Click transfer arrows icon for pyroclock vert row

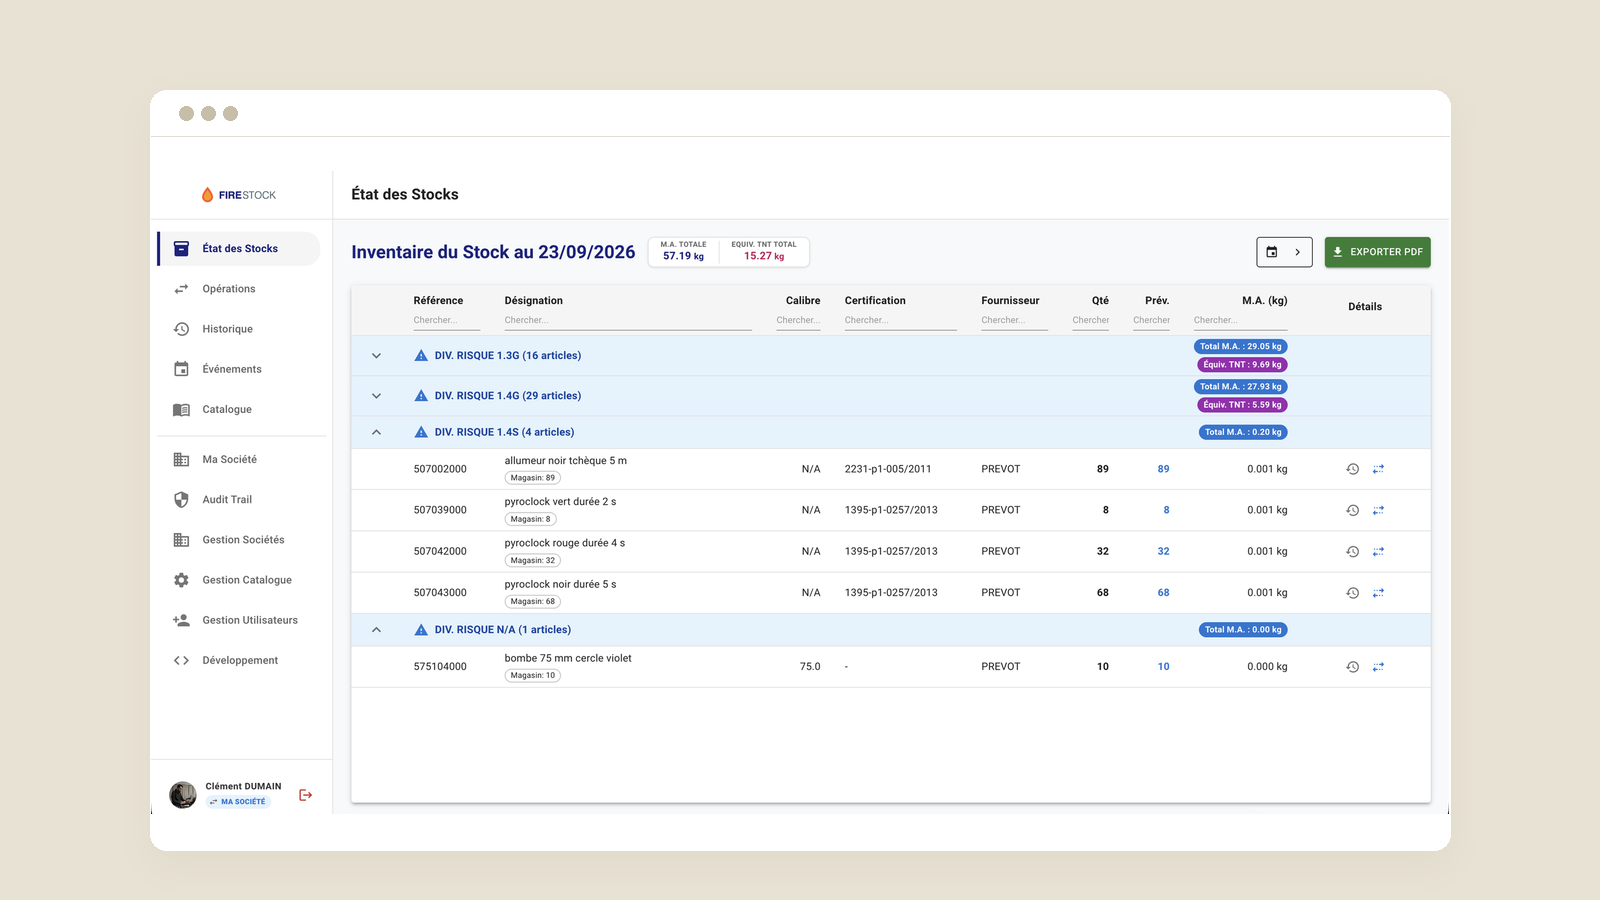click(x=1378, y=510)
